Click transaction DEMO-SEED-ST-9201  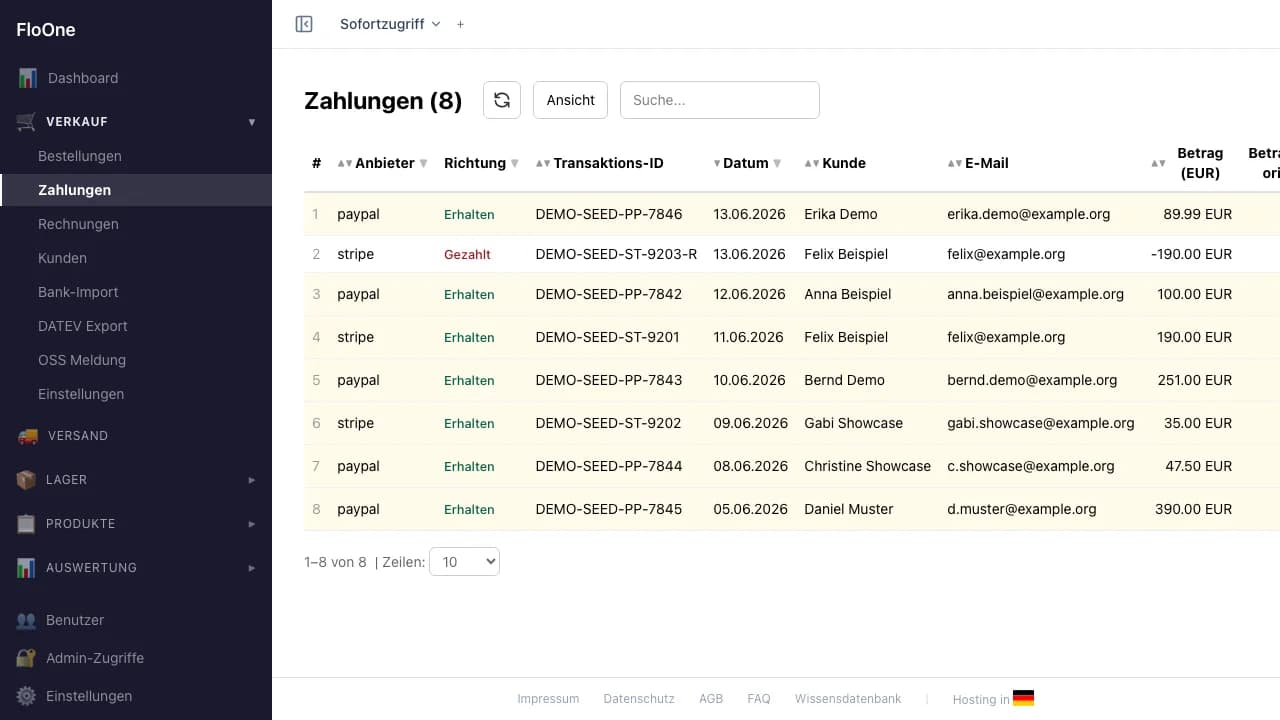click(x=608, y=337)
